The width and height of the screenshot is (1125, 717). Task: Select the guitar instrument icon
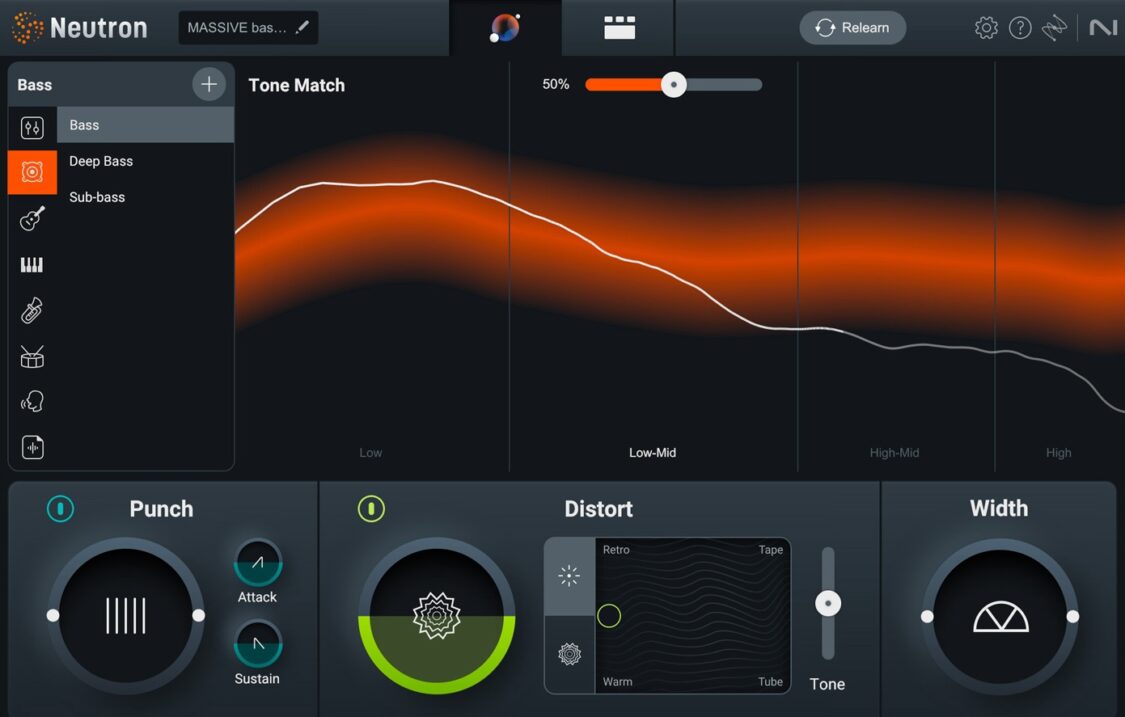pos(31,218)
